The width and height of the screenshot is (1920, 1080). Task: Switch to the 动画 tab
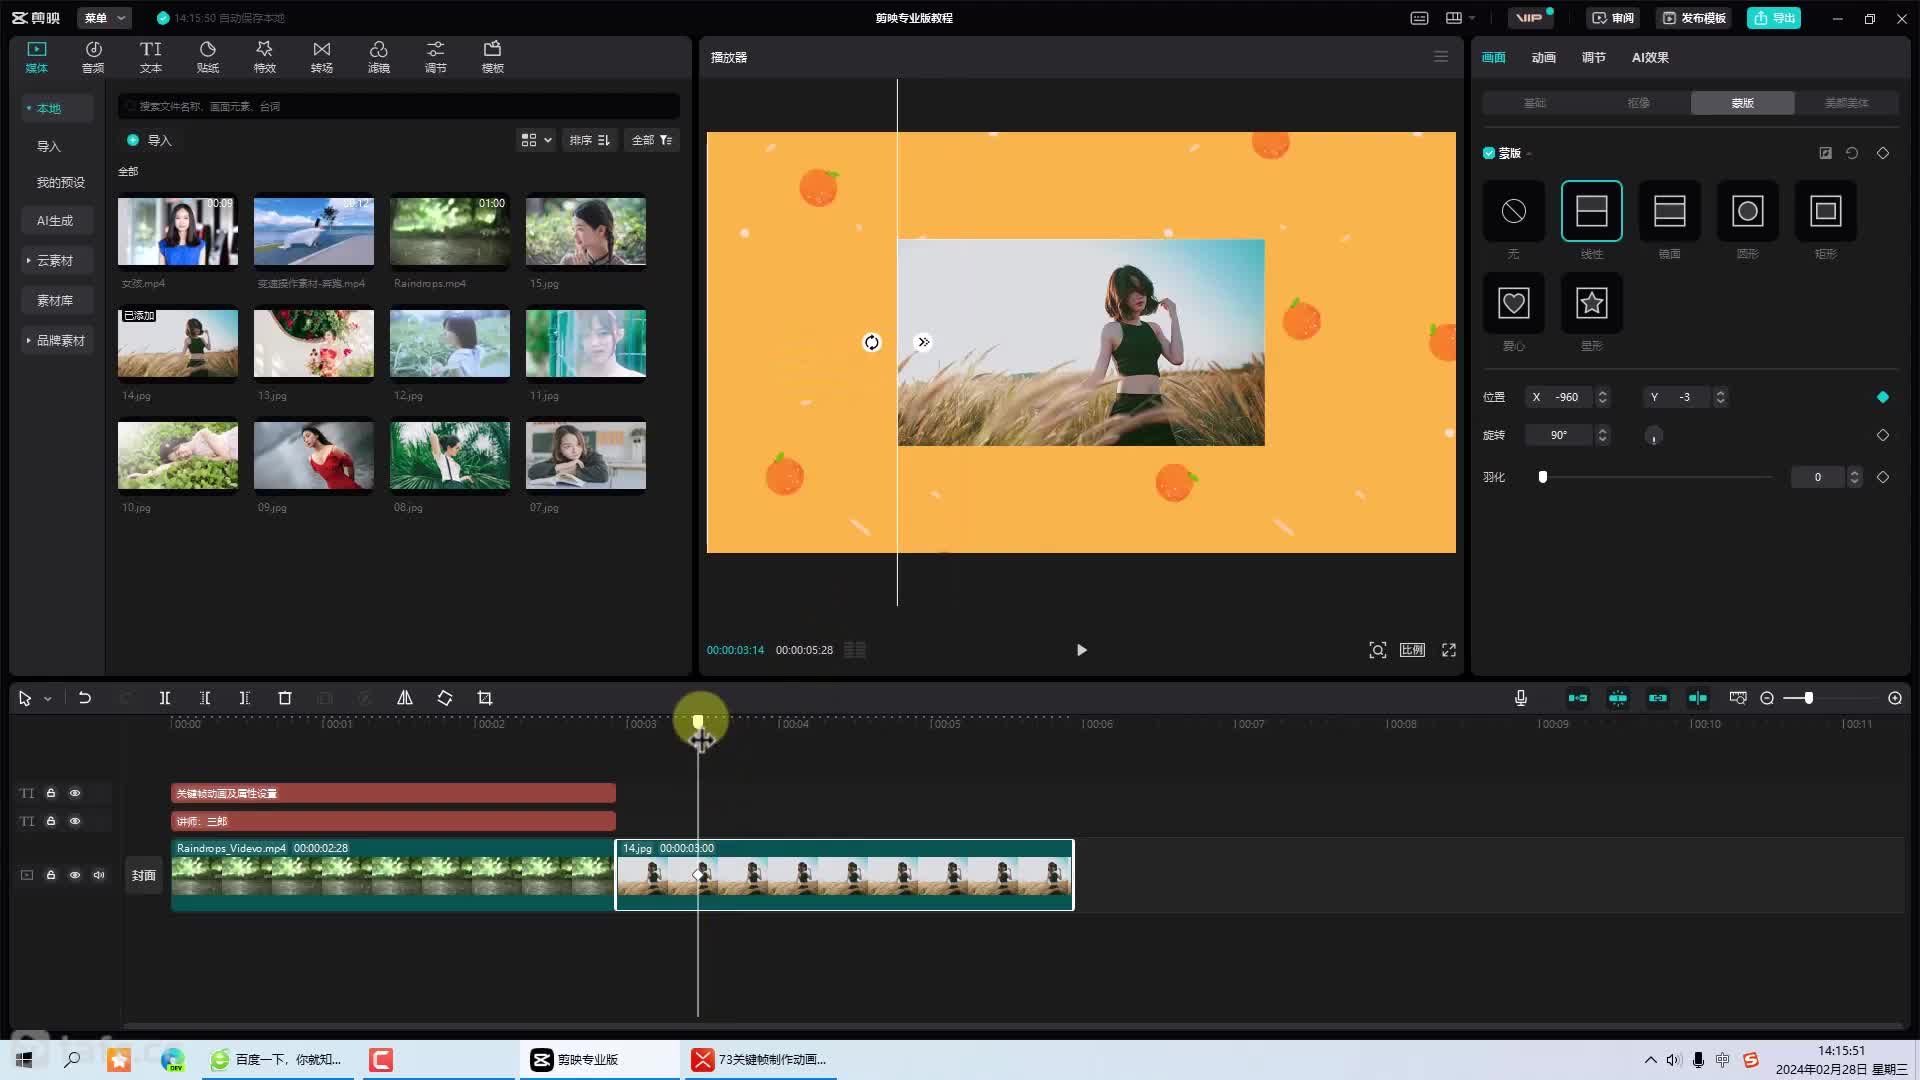coord(1543,57)
